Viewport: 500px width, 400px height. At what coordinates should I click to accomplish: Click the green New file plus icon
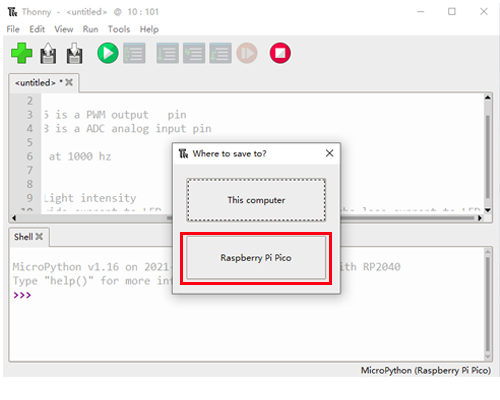tap(22, 53)
